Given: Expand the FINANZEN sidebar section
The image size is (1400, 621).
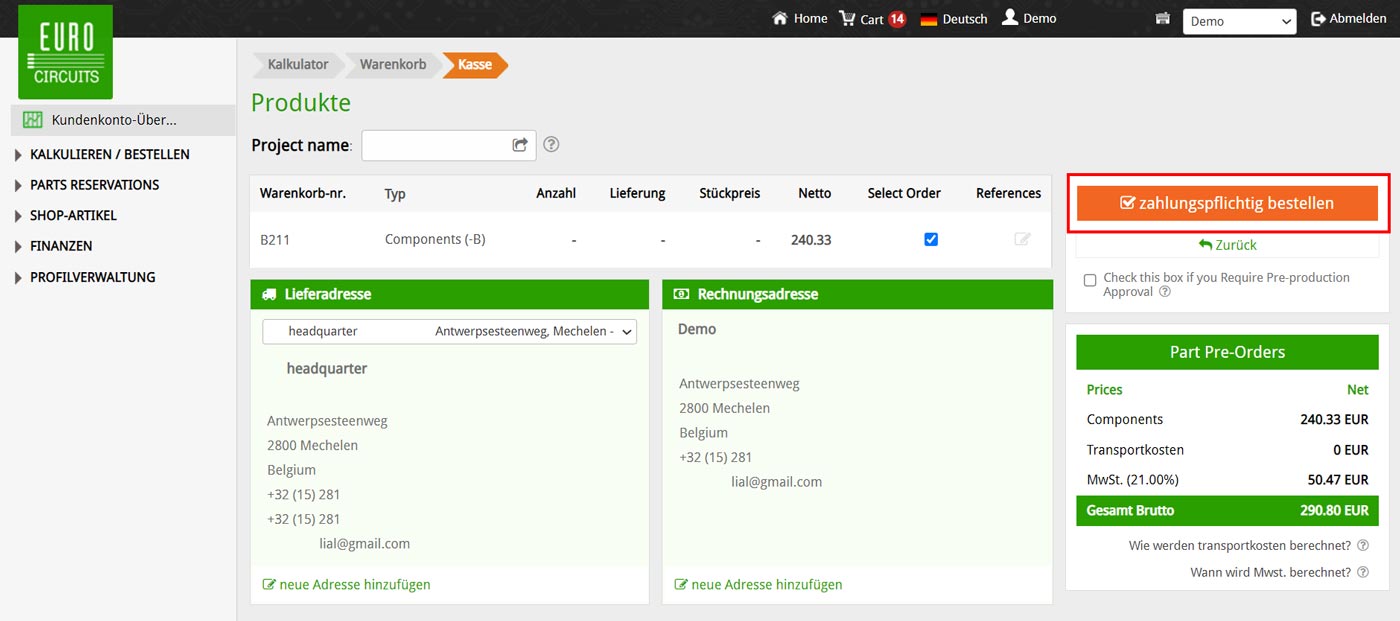Looking at the screenshot, I should click(x=61, y=246).
